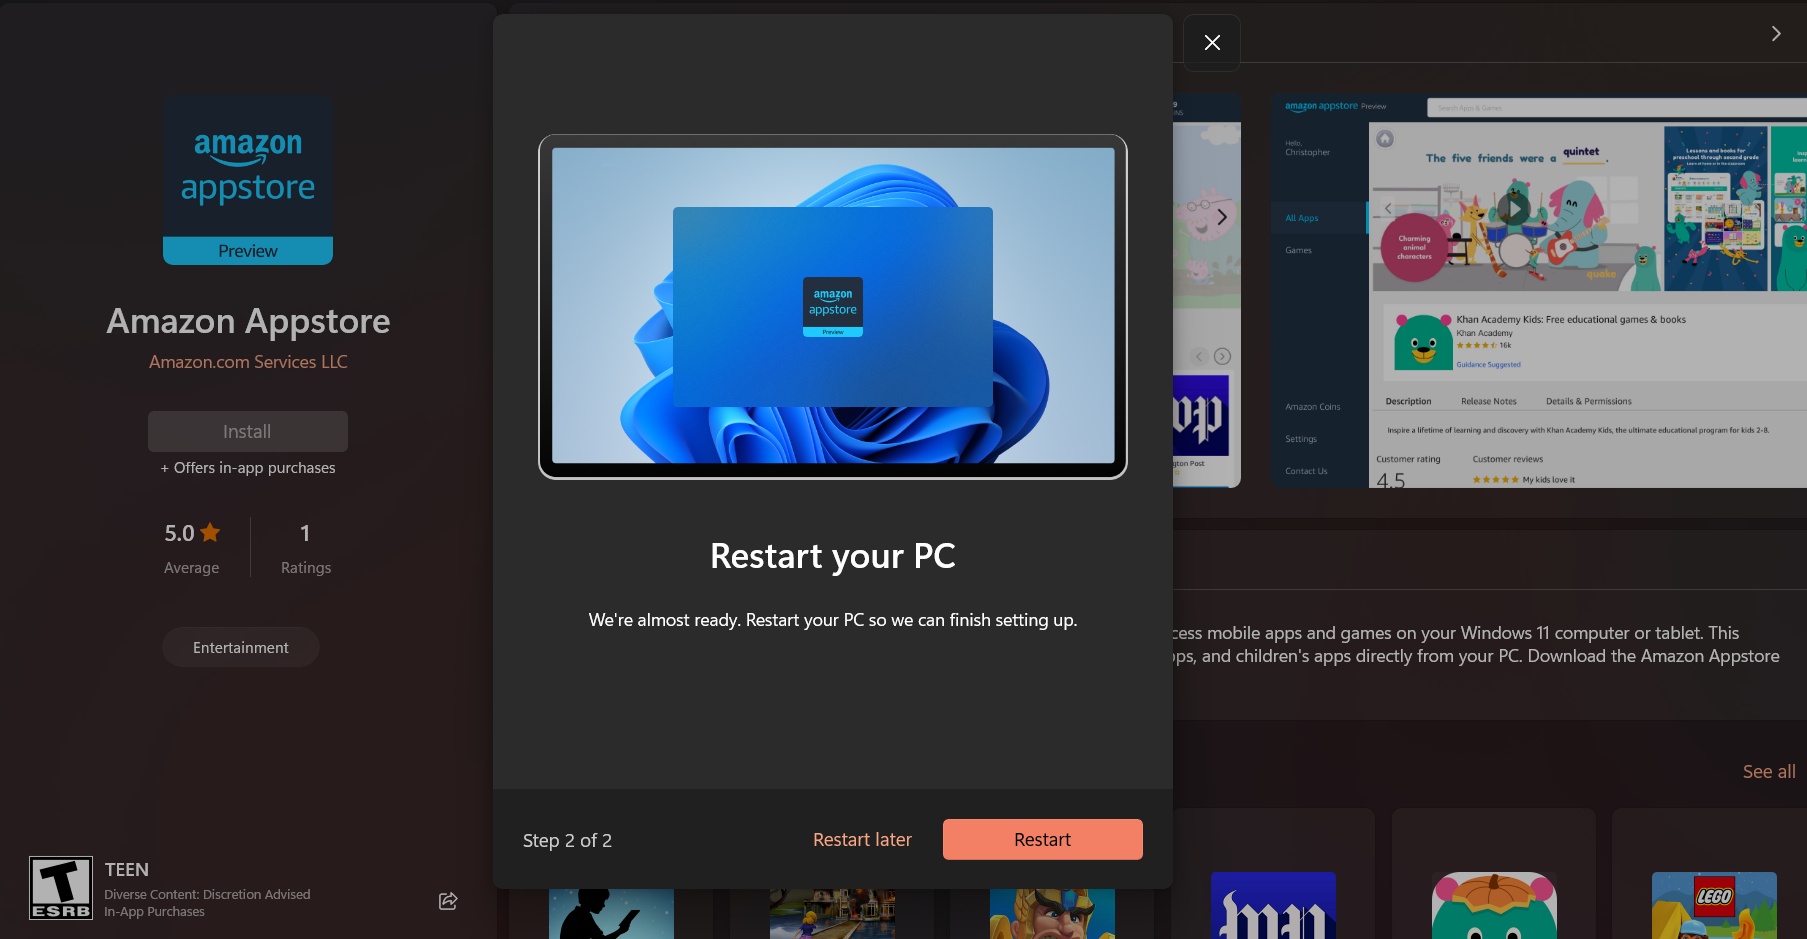Click "Diverse Content: Discretion Advised" text

point(208,895)
